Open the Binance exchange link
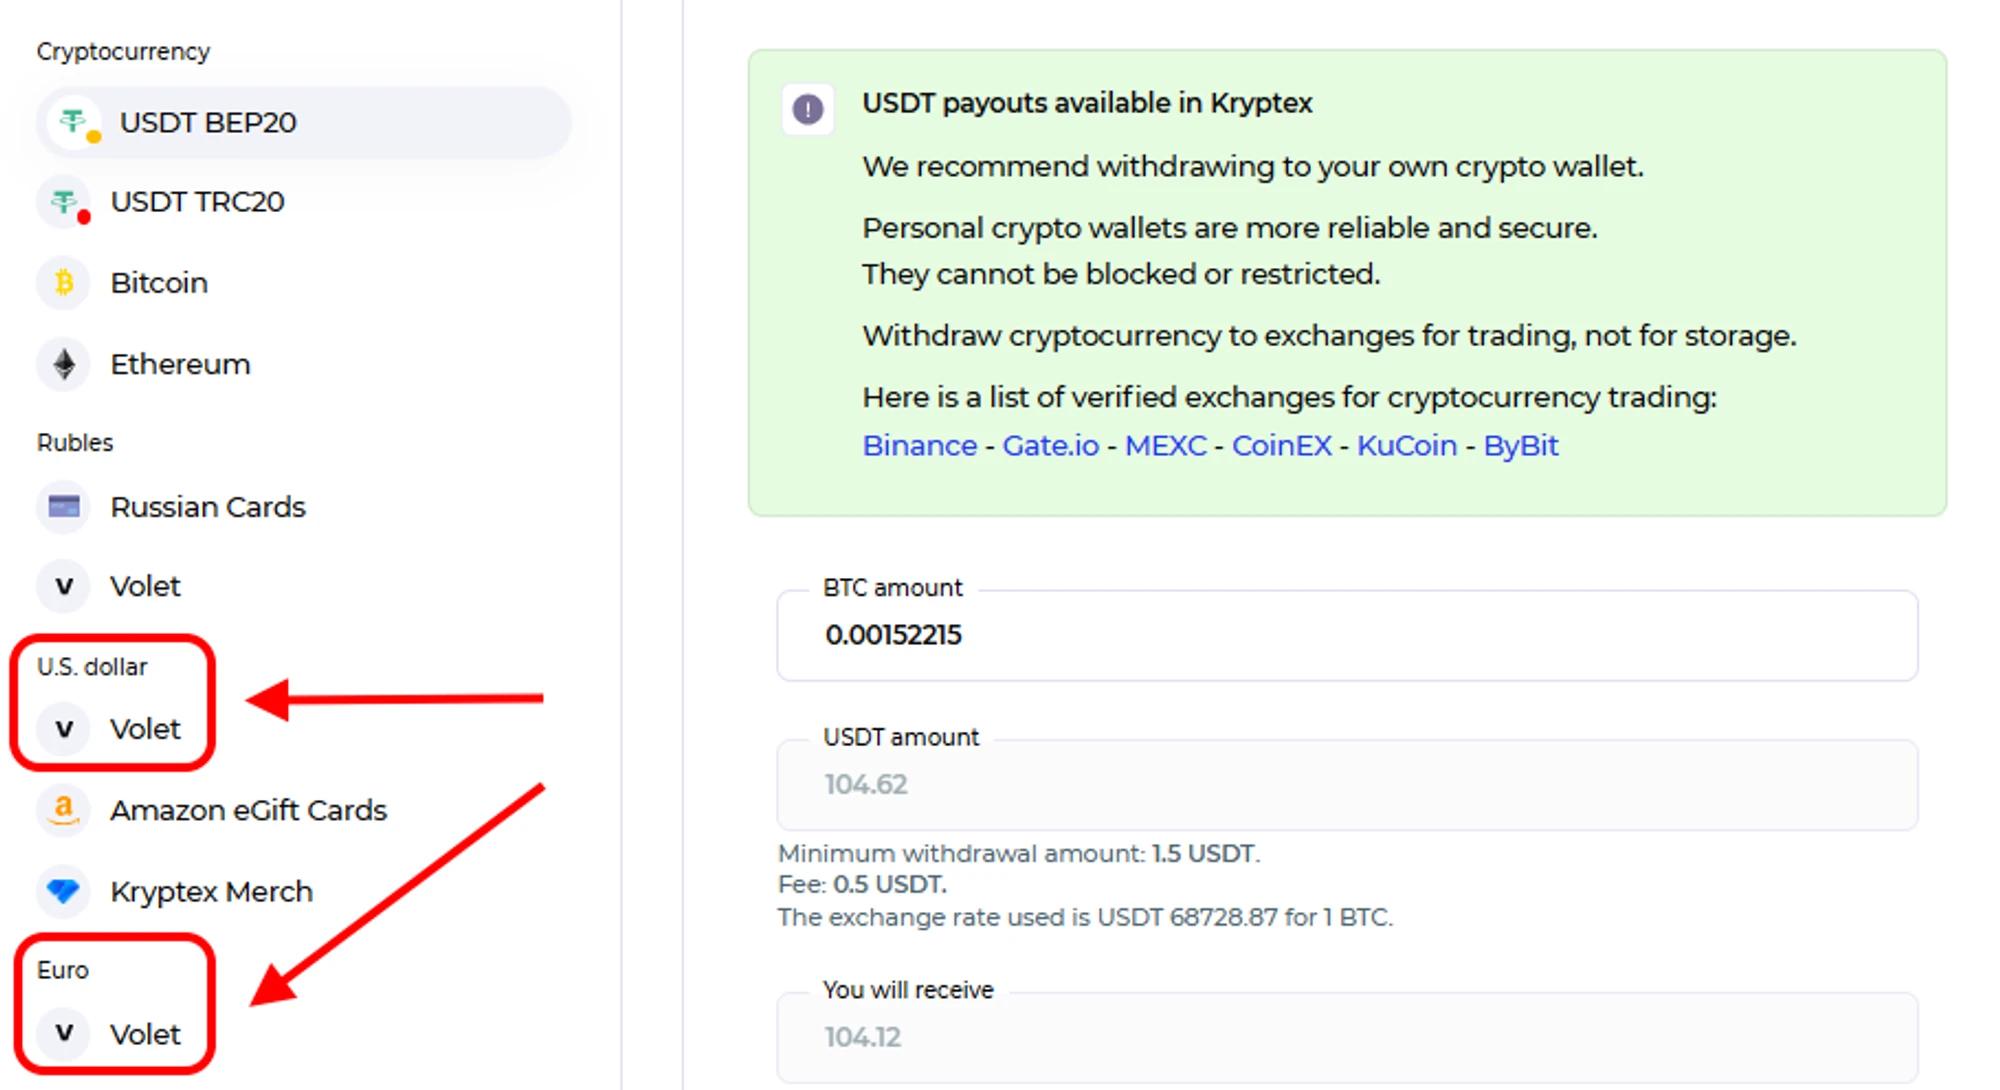The height and width of the screenshot is (1090, 2000). point(919,446)
